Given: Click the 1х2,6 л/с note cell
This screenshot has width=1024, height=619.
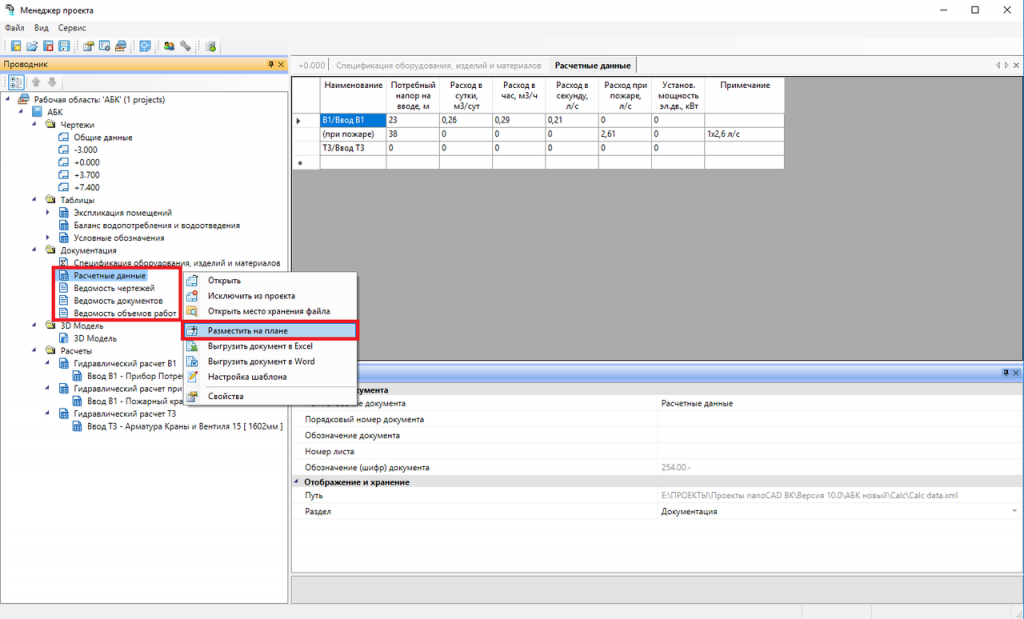Looking at the screenshot, I should 744,134.
